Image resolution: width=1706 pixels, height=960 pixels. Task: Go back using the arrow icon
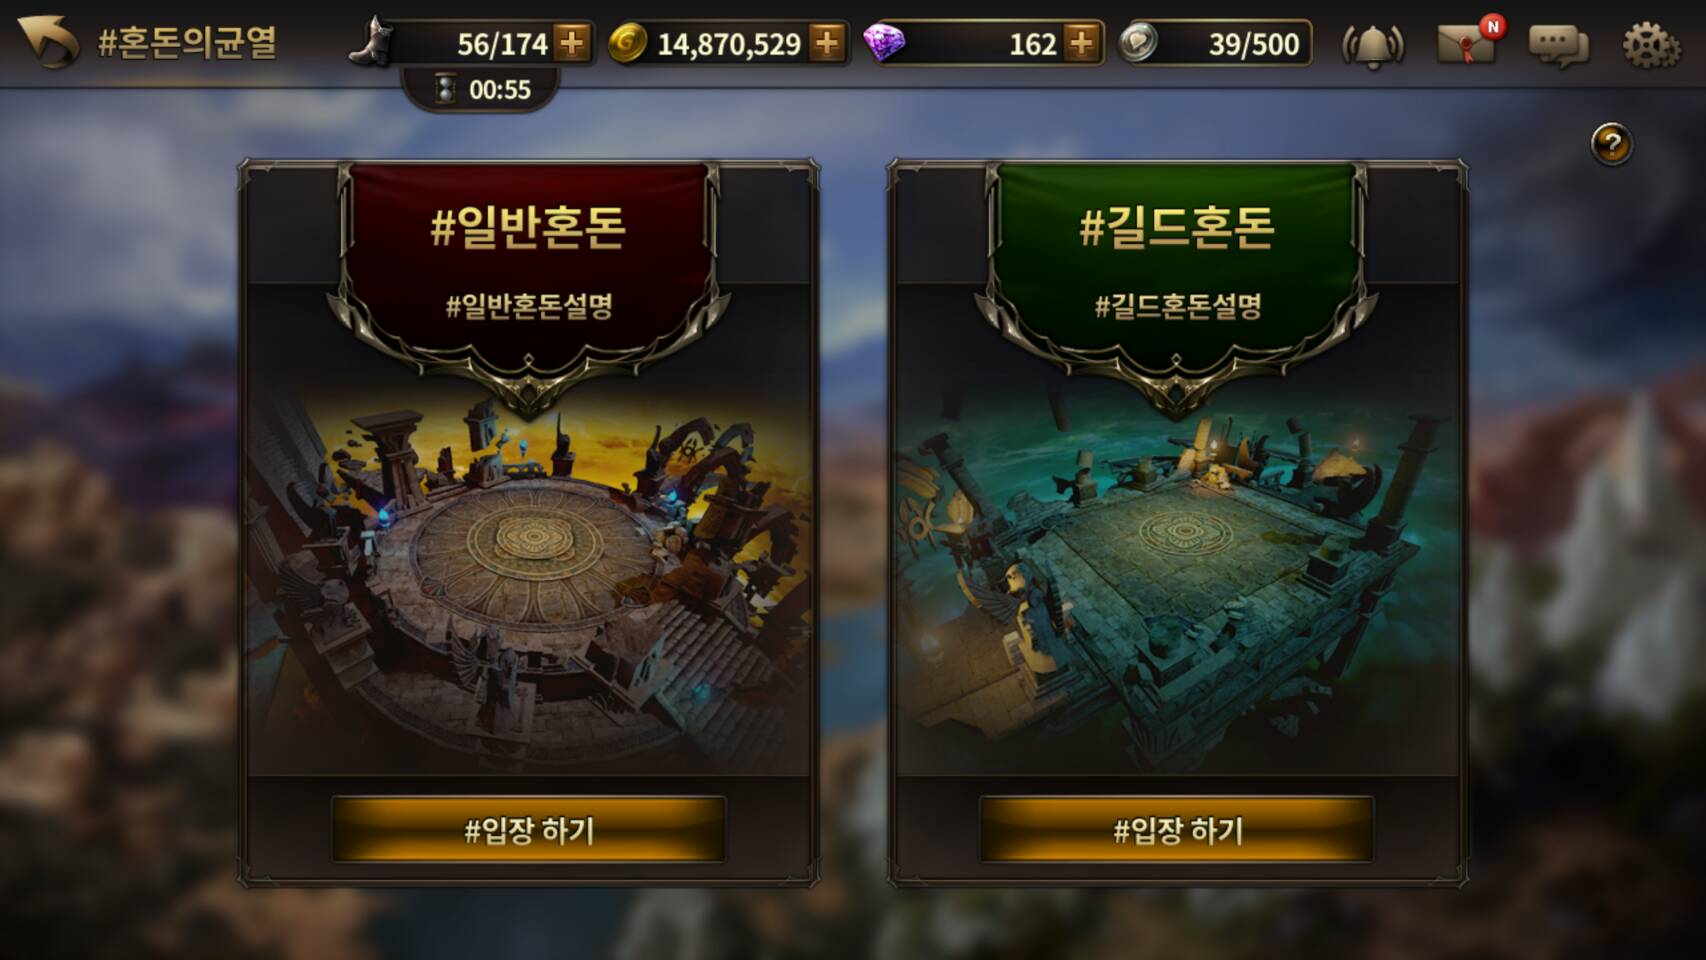(48, 43)
